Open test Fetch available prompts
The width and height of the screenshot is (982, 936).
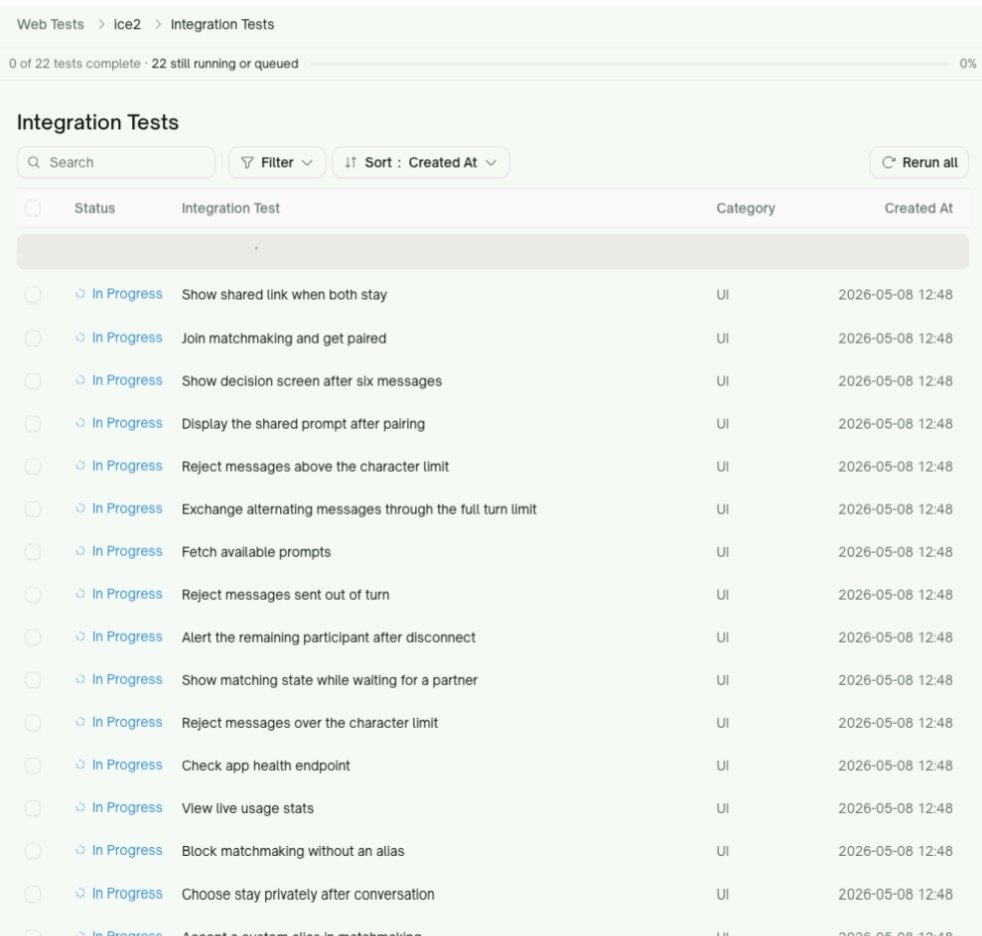click(256, 552)
